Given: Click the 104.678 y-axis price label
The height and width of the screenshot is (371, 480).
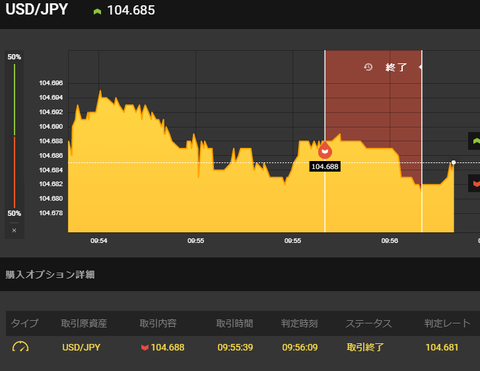Looking at the screenshot, I should [x=51, y=213].
